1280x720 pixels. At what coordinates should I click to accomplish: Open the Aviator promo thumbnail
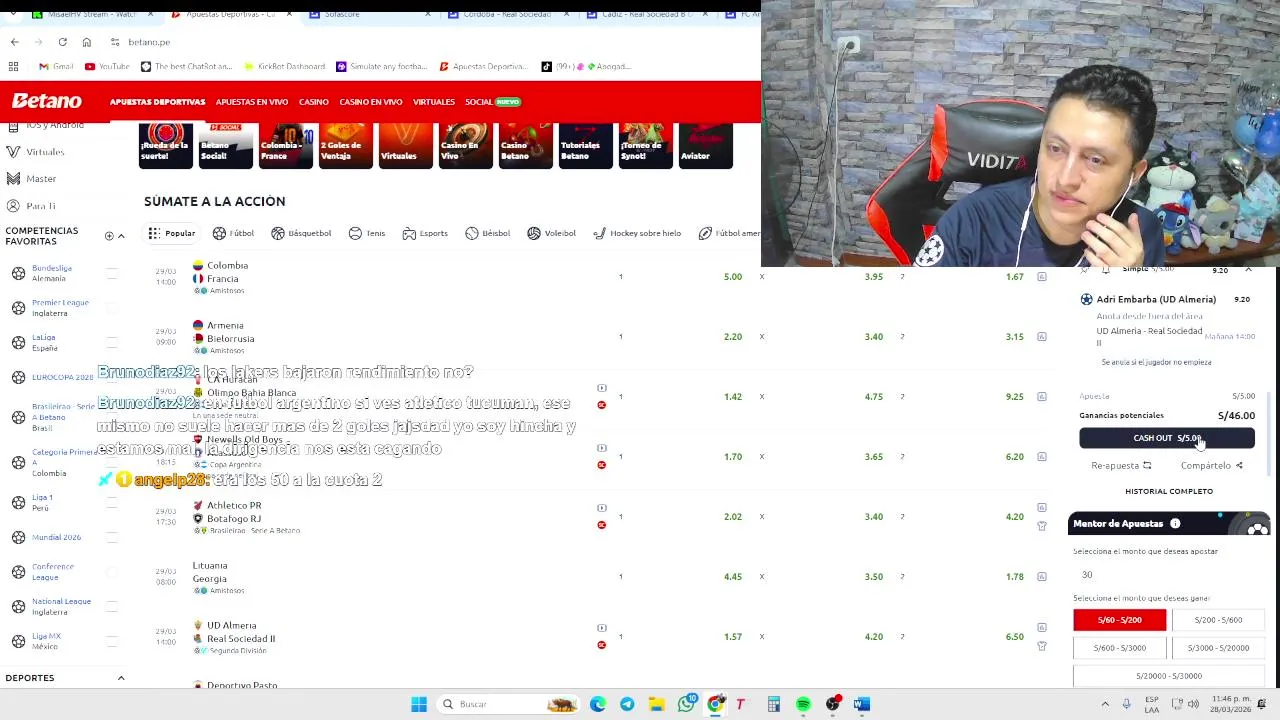[706, 145]
